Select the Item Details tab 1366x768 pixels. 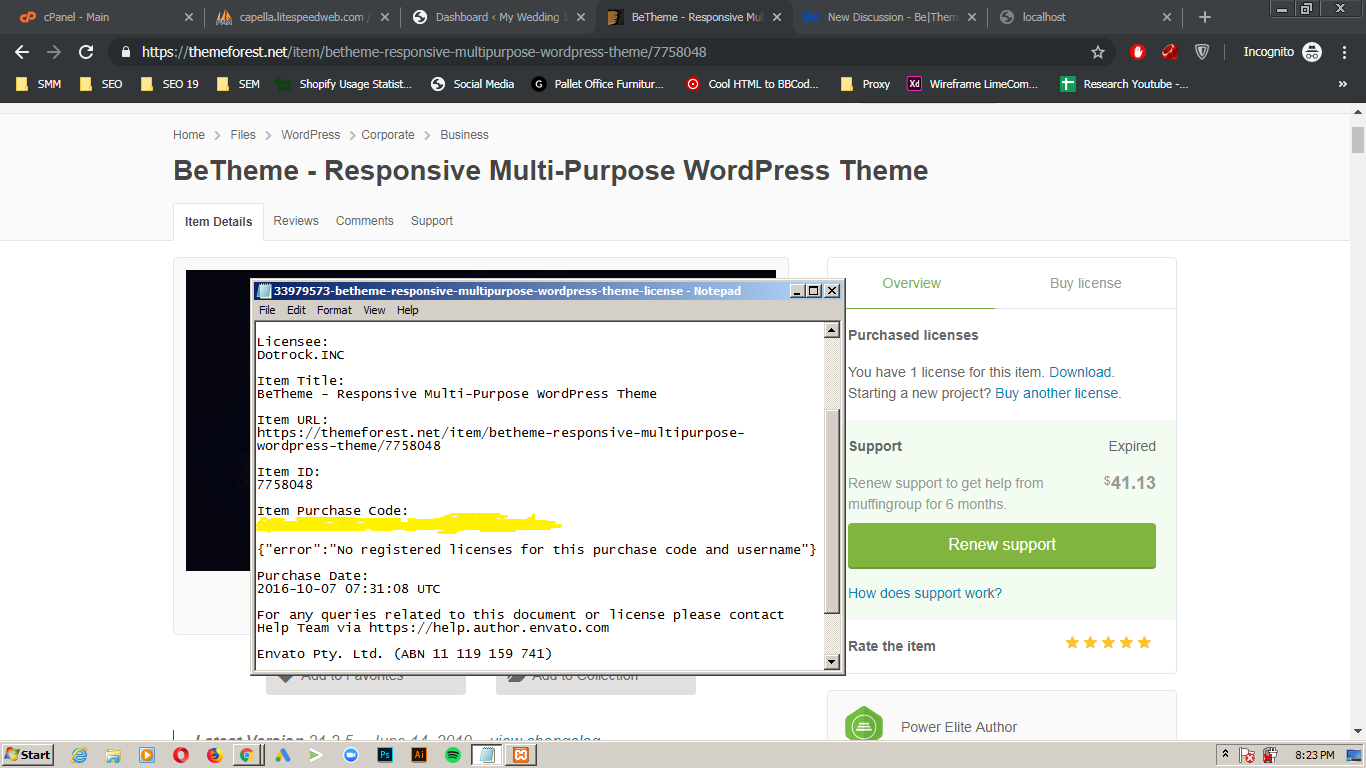click(x=219, y=222)
